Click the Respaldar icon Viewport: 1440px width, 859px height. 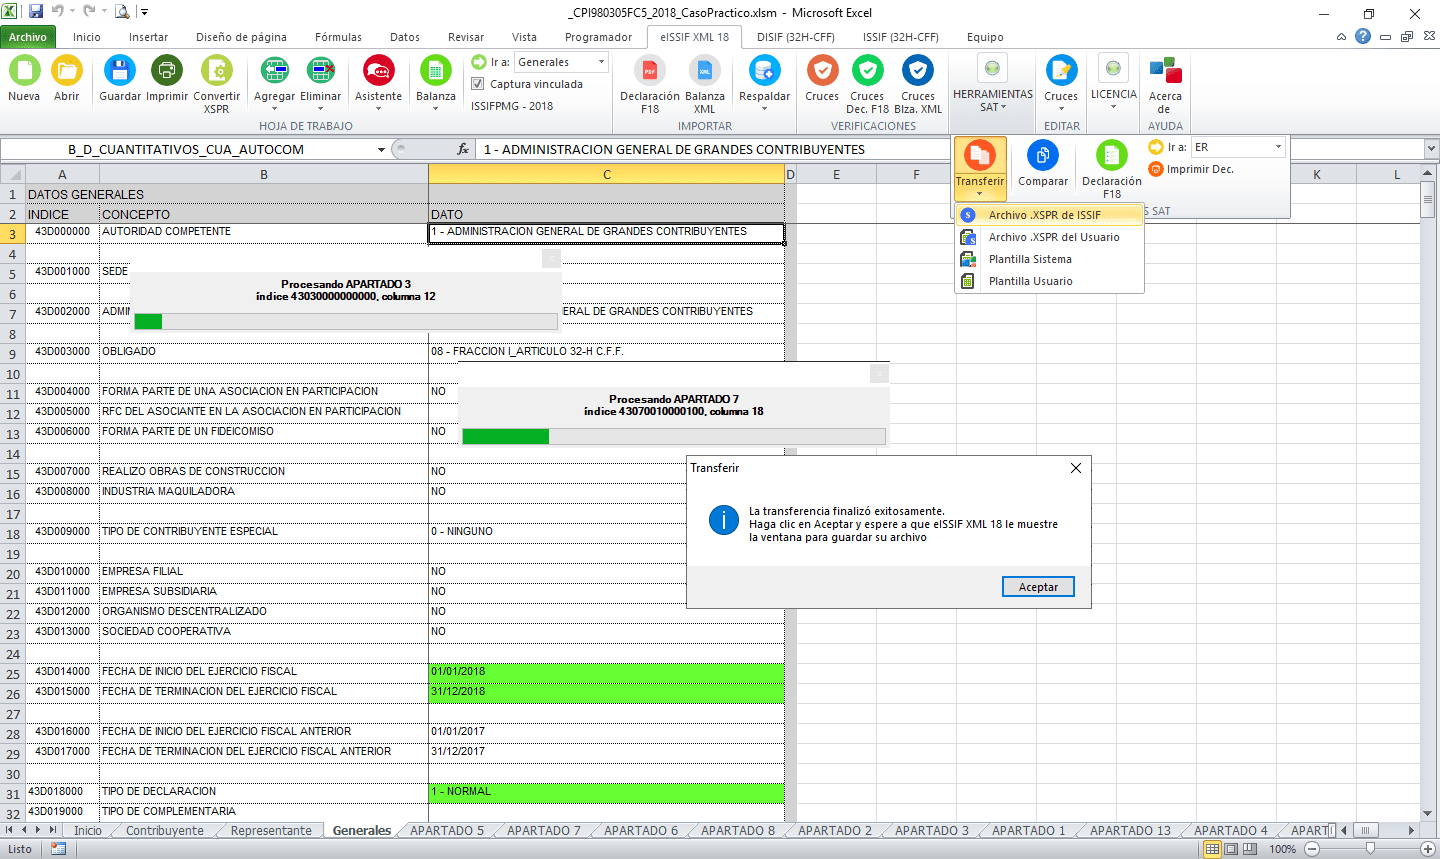[x=765, y=71]
